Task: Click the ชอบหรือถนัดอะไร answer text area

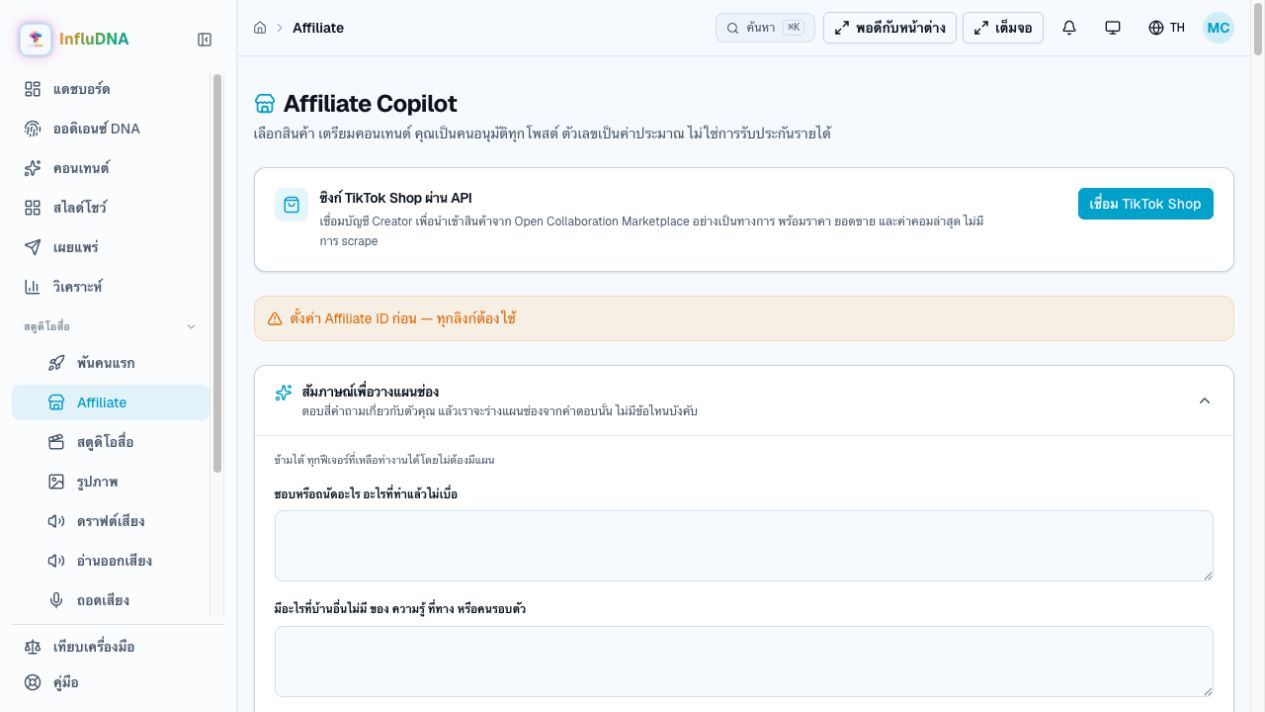Action: (744, 546)
